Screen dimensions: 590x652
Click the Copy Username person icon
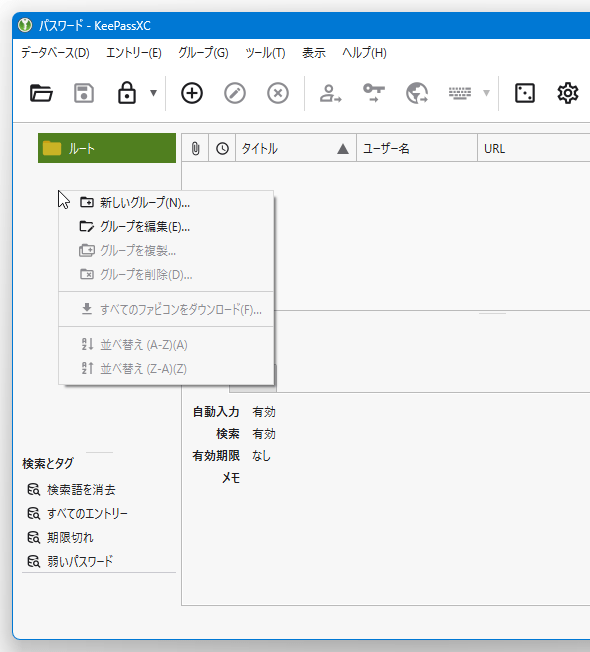pyautogui.click(x=331, y=93)
